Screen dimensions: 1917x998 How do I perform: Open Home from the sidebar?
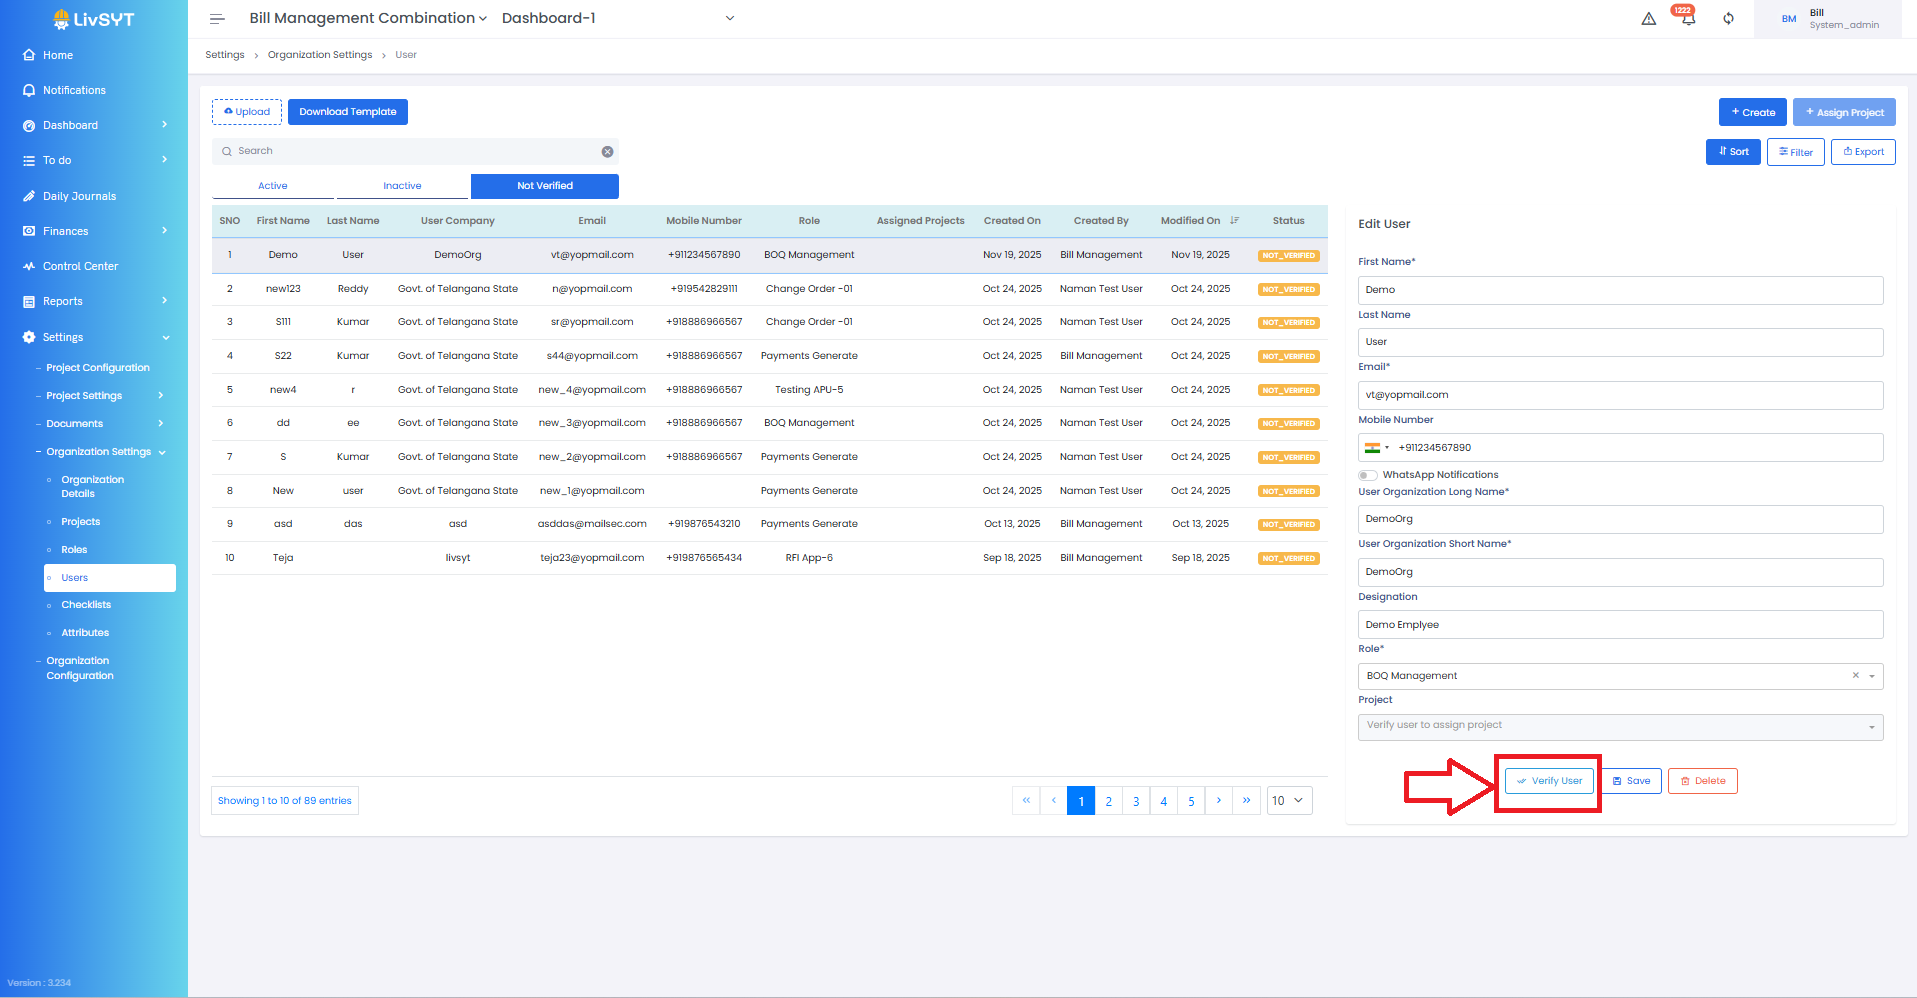58,55
